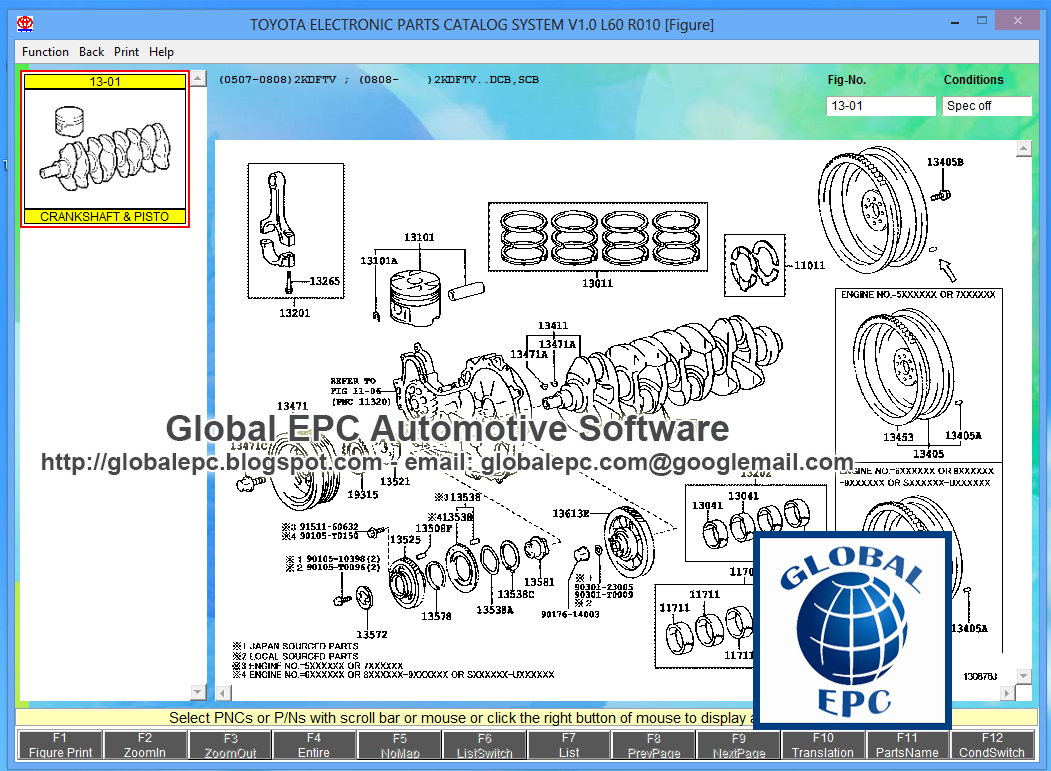Select part number 13538C label
Screen dimensions: 1051x771
click(x=516, y=594)
